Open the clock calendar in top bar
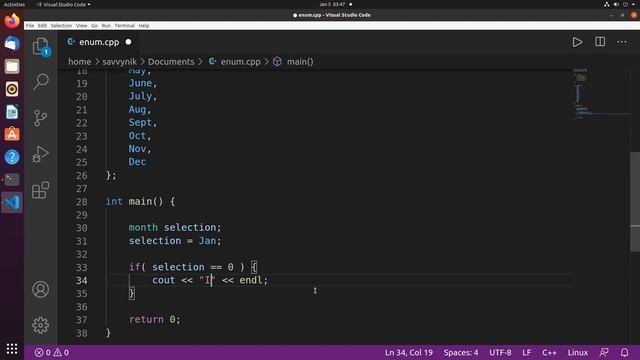This screenshot has width=640, height=360. pyautogui.click(x=333, y=4)
